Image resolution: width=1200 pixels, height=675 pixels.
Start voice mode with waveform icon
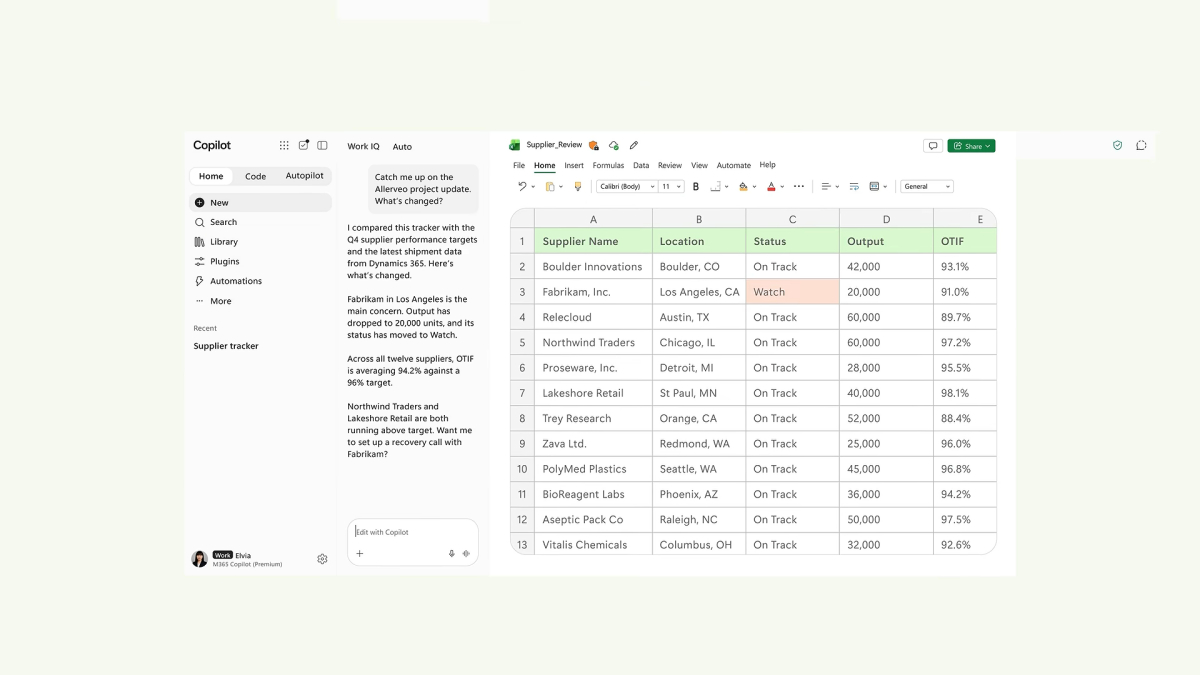coord(466,553)
